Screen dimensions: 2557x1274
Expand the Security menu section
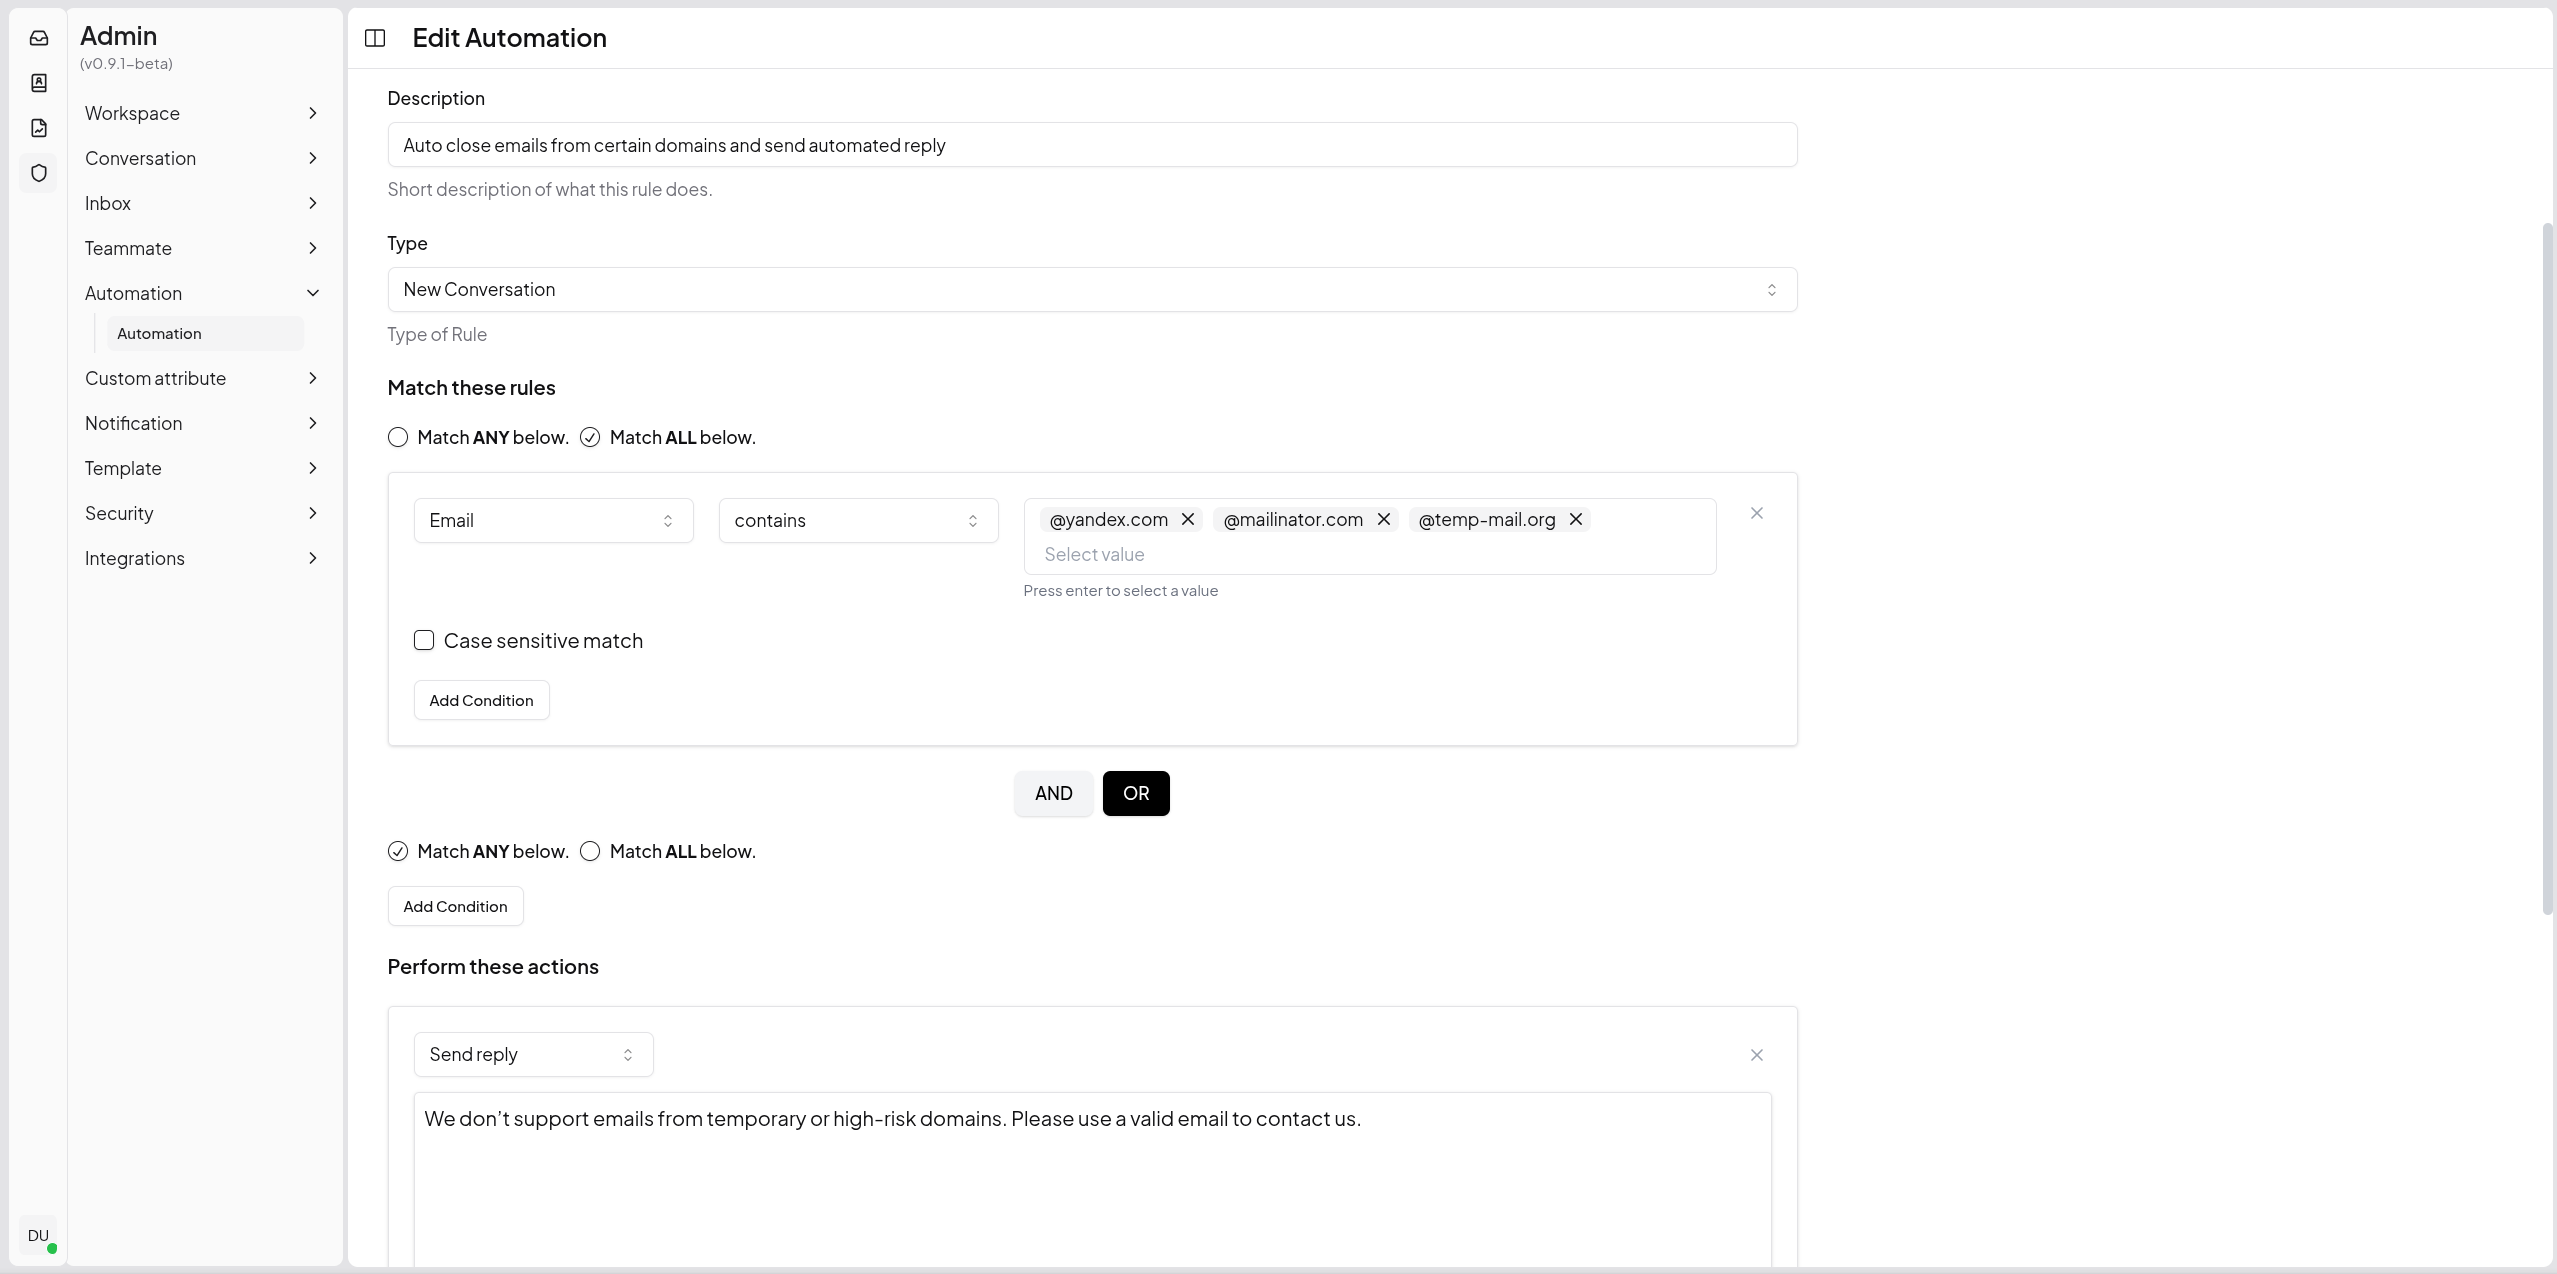pos(201,513)
